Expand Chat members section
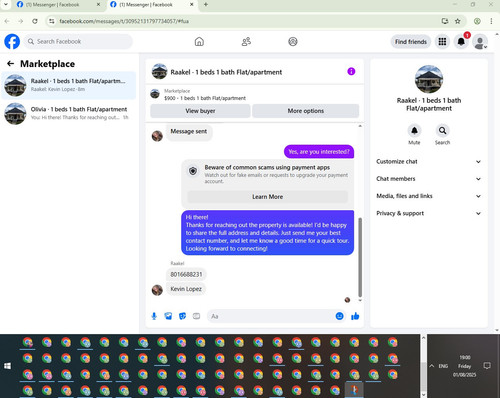 429,179
